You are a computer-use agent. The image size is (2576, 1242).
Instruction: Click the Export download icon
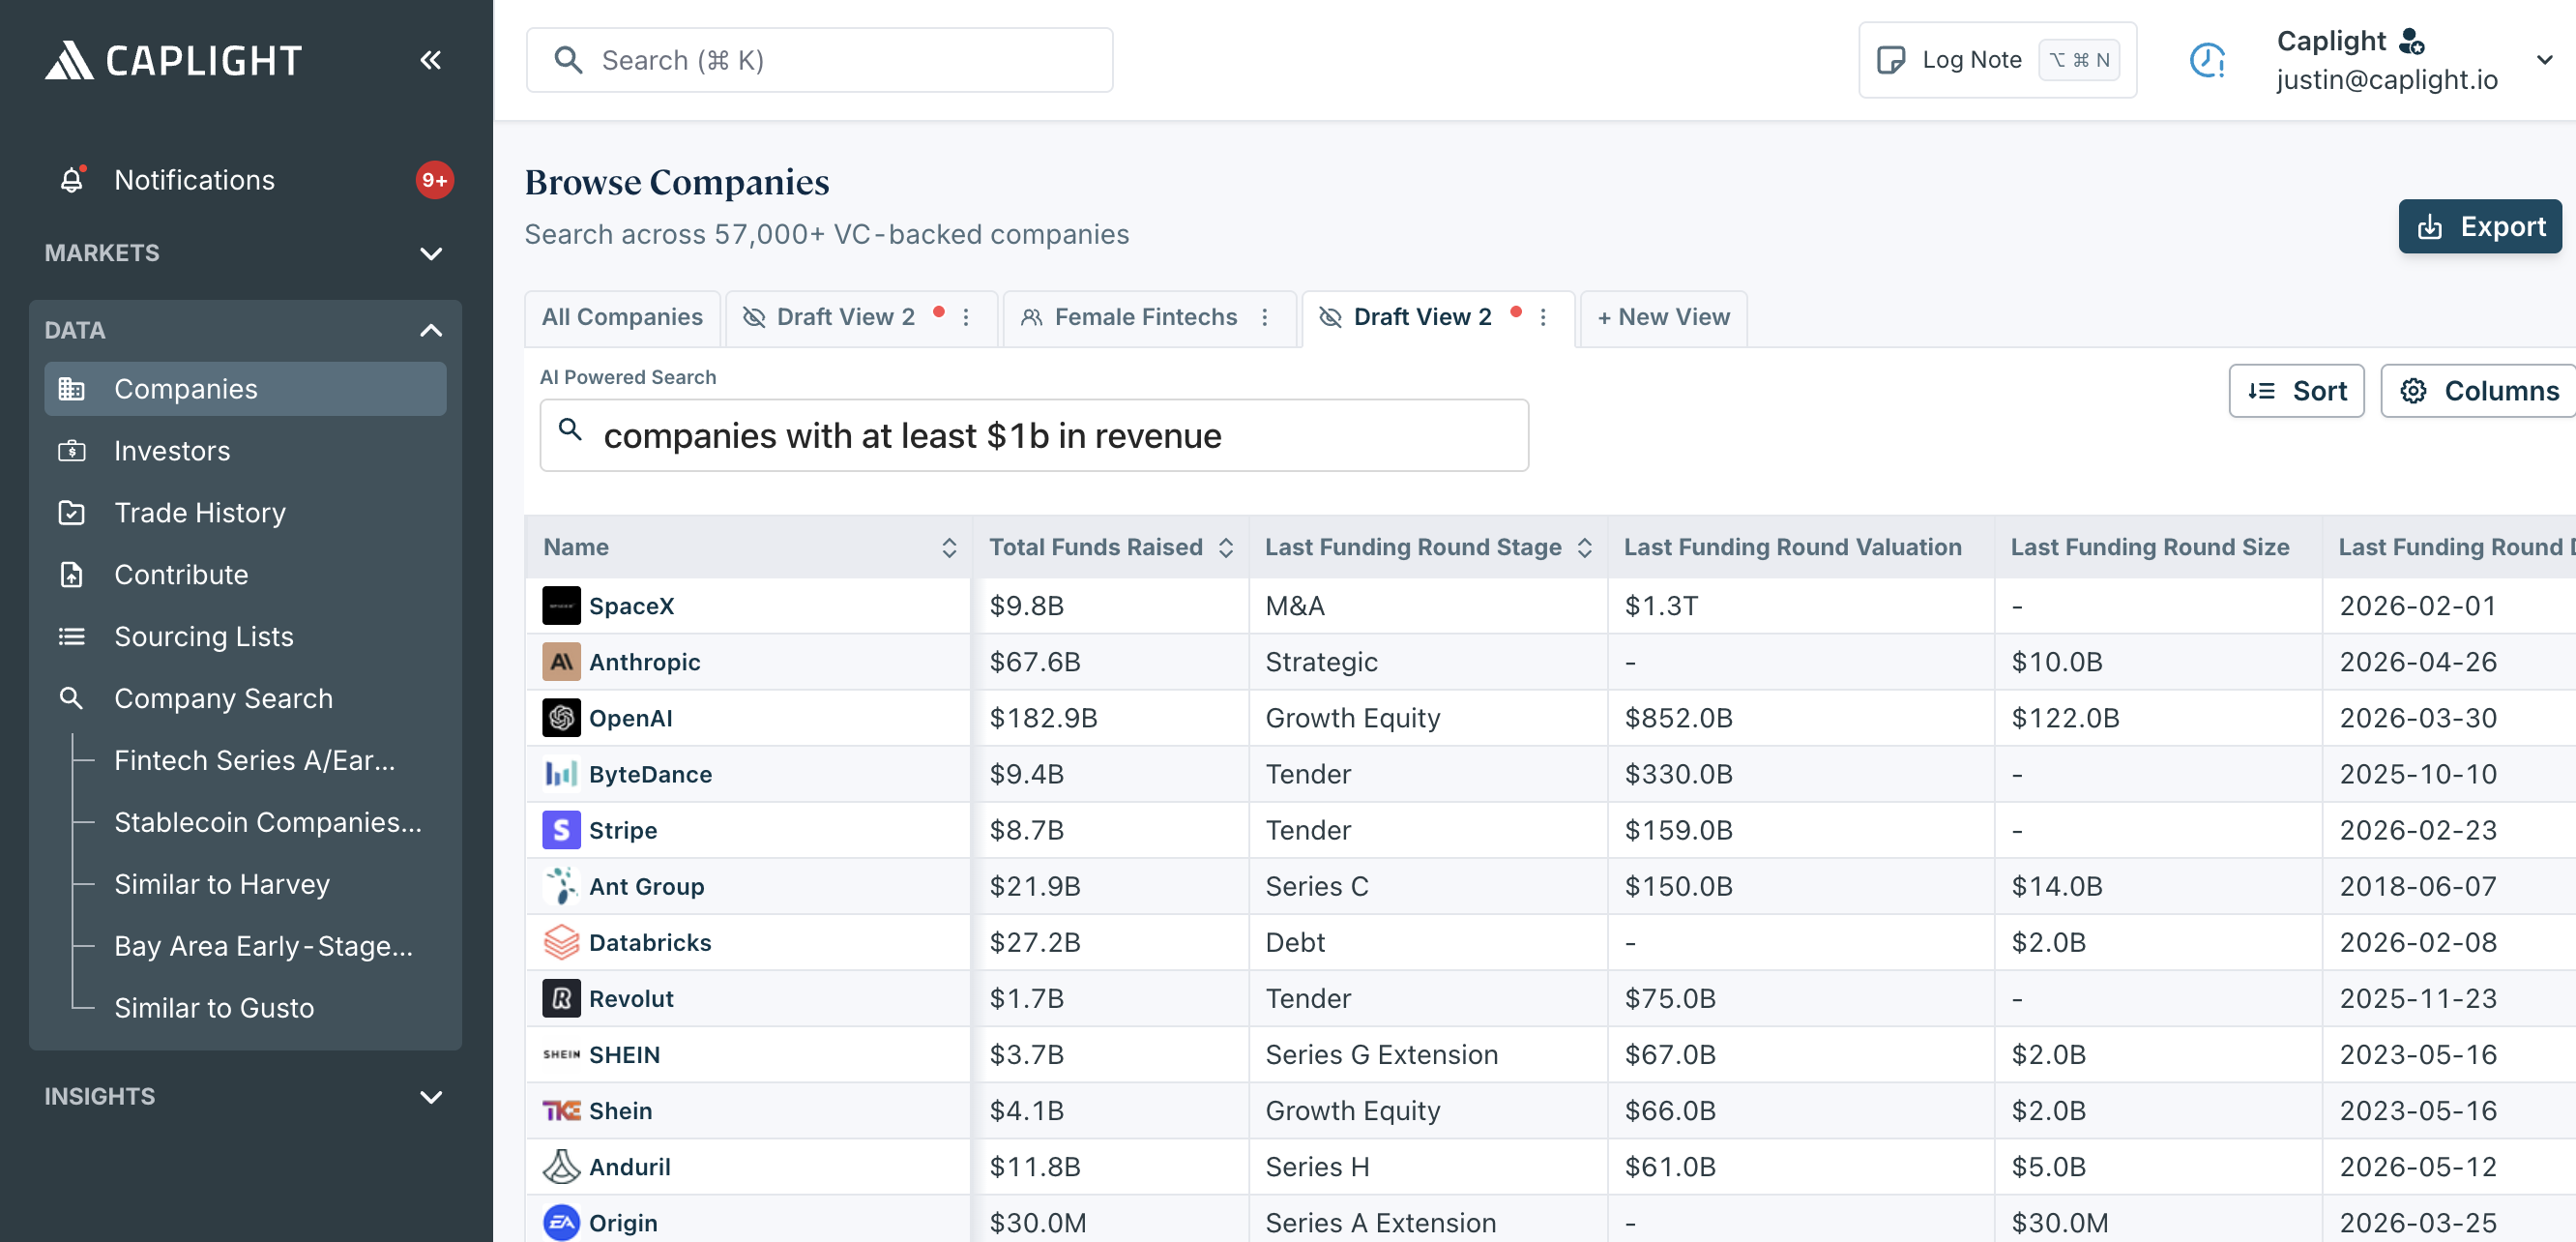(2429, 227)
